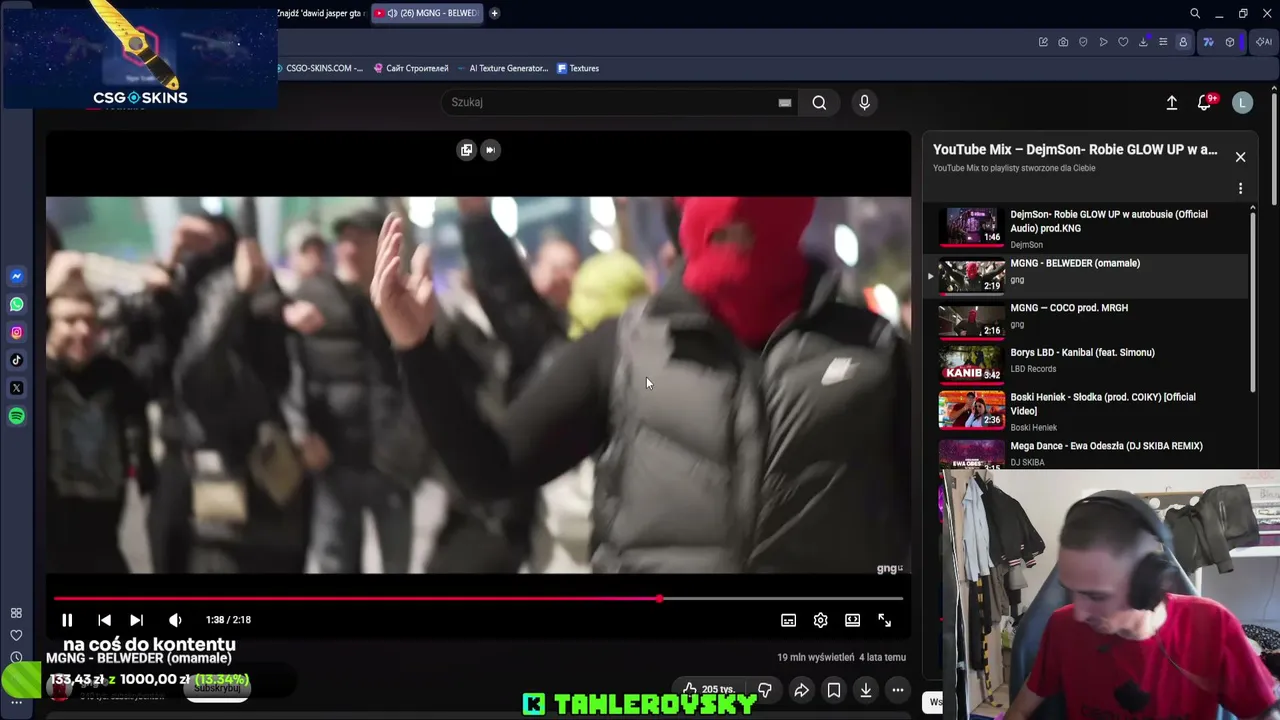Image resolution: width=1280 pixels, height=720 pixels.
Task: Click the send/flow arrow toolbar icon
Action: (1103, 42)
